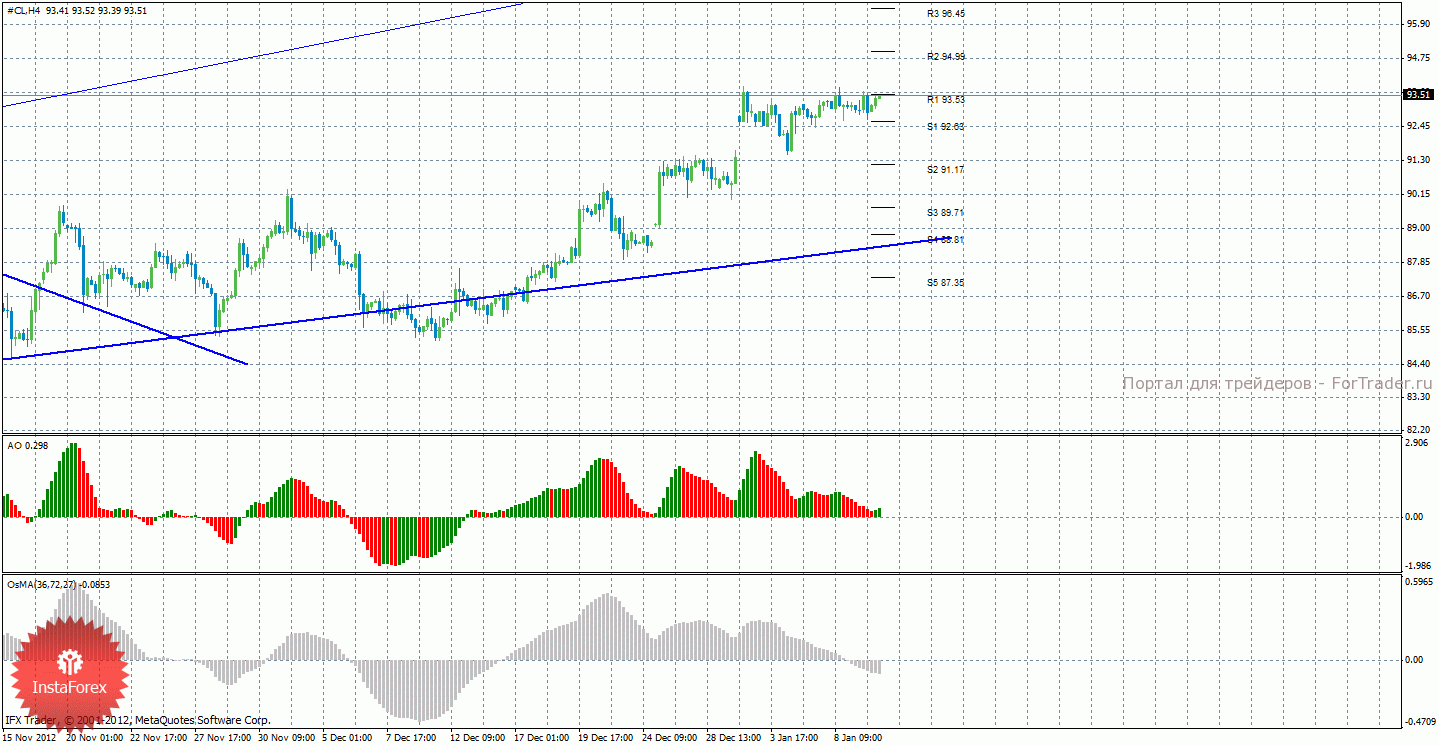1439x745 pixels.
Task: Click 83.30 on the price axis
Action: 1419,398
